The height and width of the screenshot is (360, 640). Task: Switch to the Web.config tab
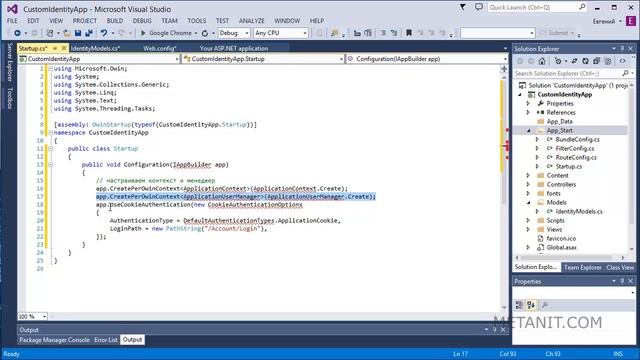pos(159,48)
